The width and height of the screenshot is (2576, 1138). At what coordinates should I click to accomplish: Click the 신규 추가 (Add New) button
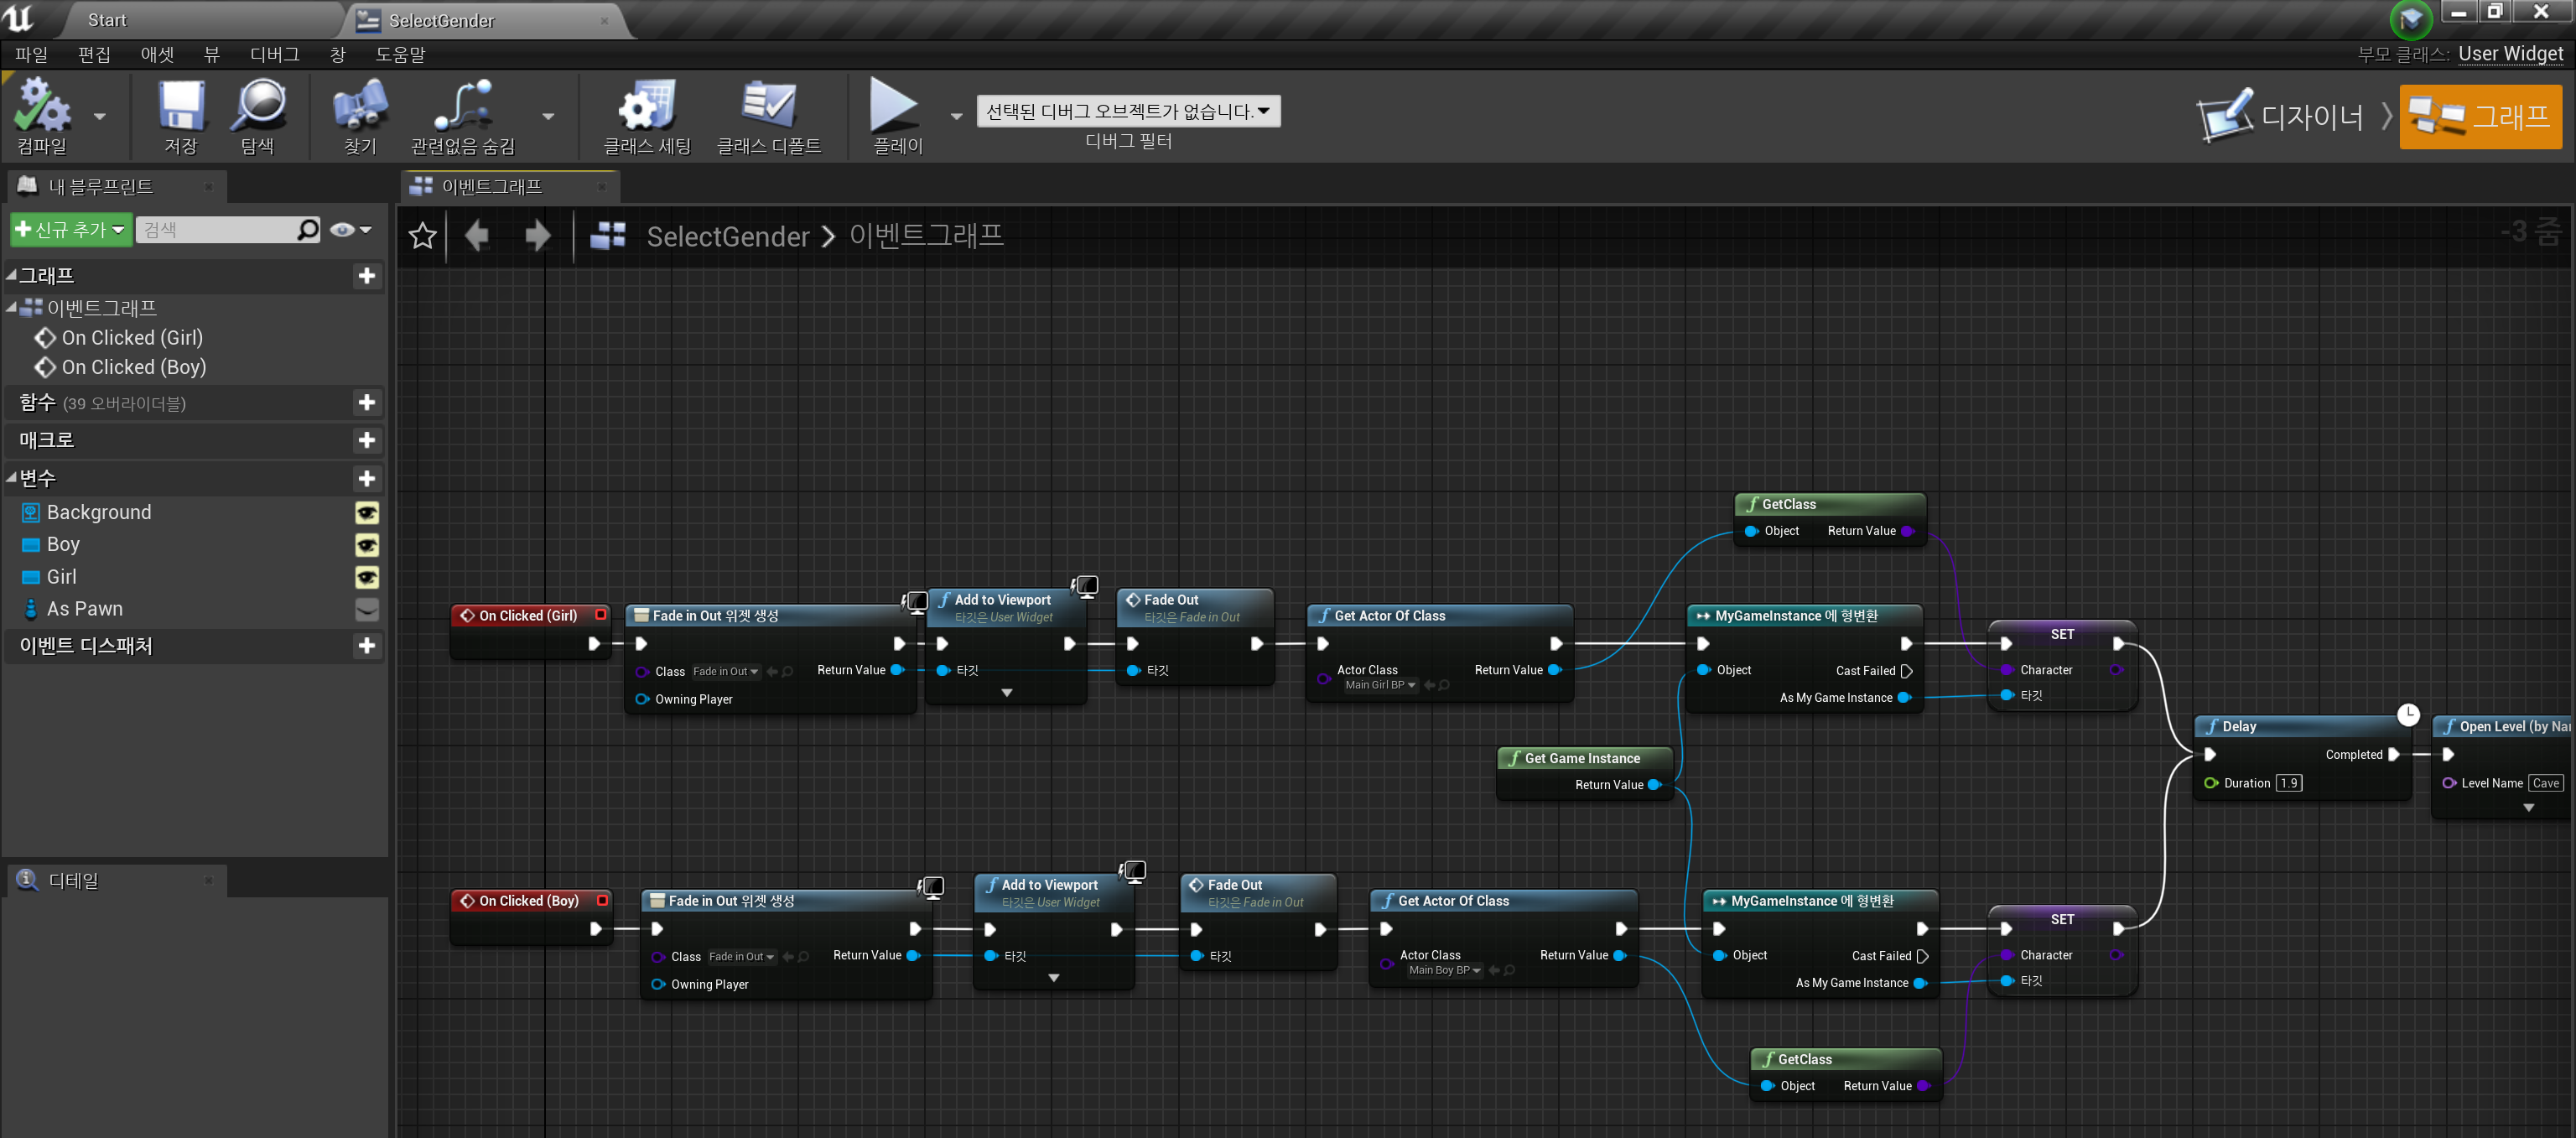point(70,229)
